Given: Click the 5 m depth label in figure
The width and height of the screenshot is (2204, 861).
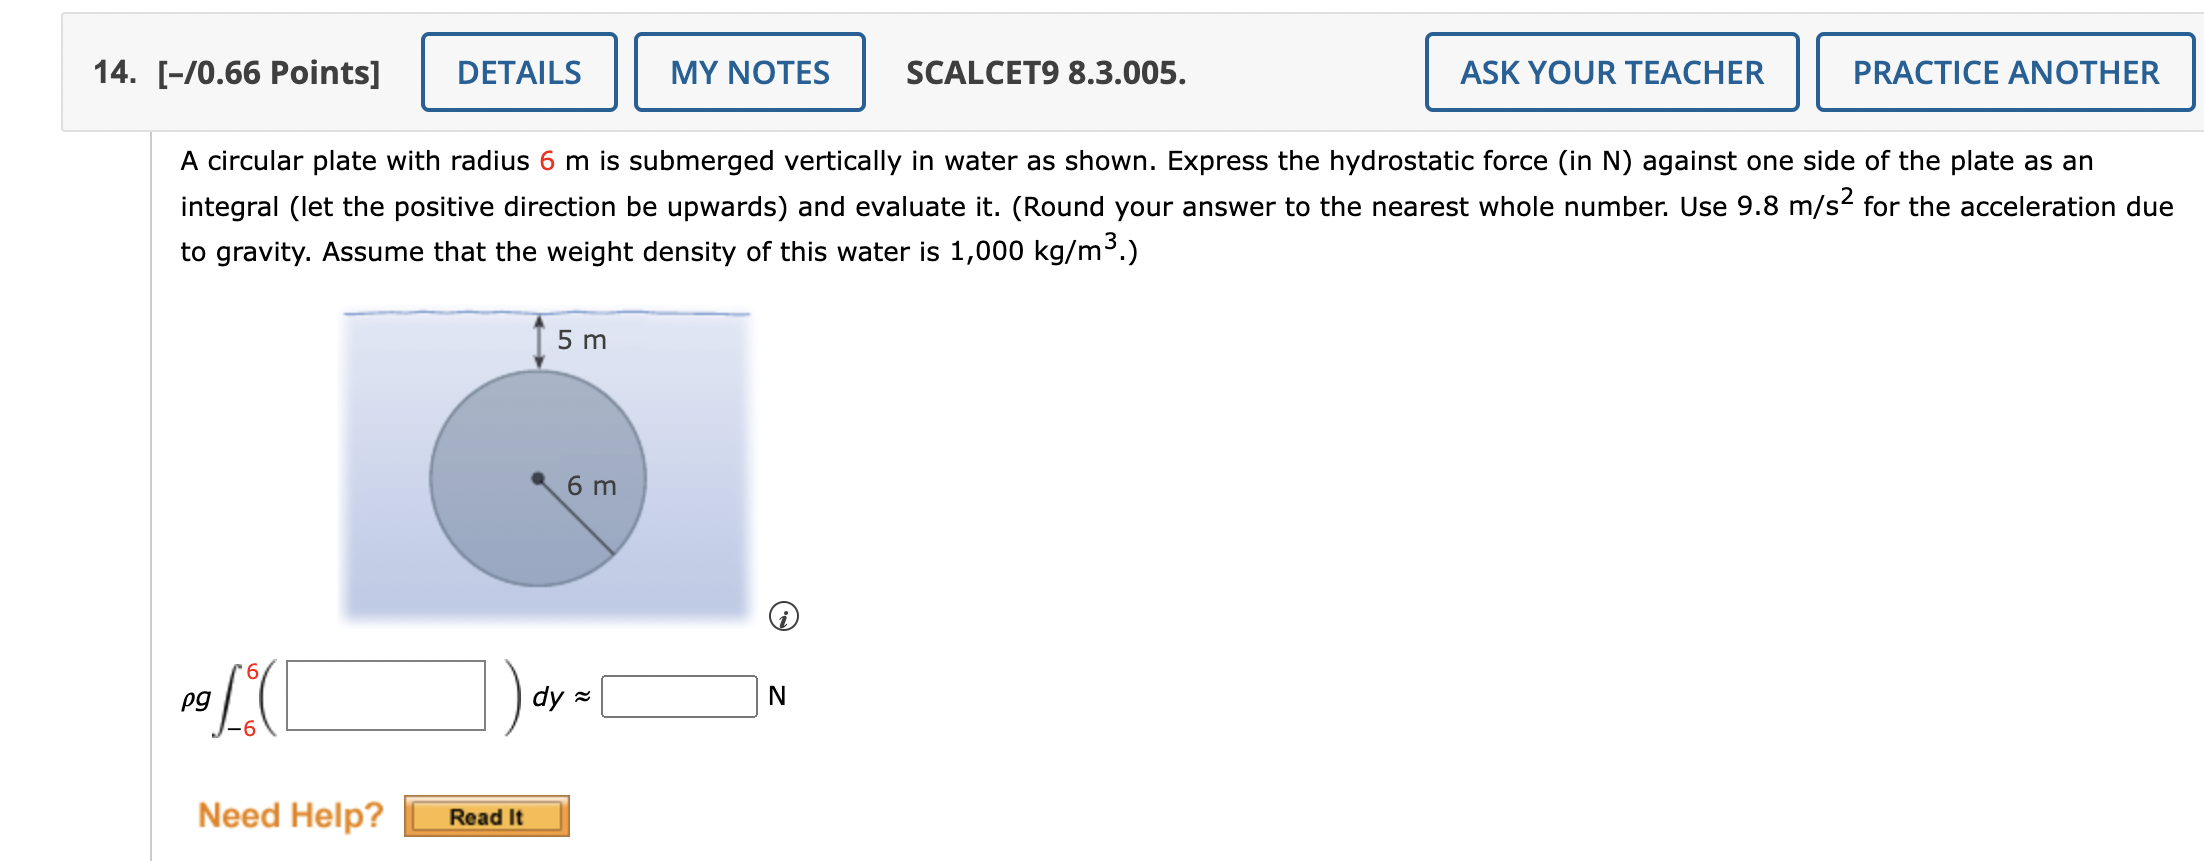Looking at the screenshot, I should pyautogui.click(x=581, y=339).
